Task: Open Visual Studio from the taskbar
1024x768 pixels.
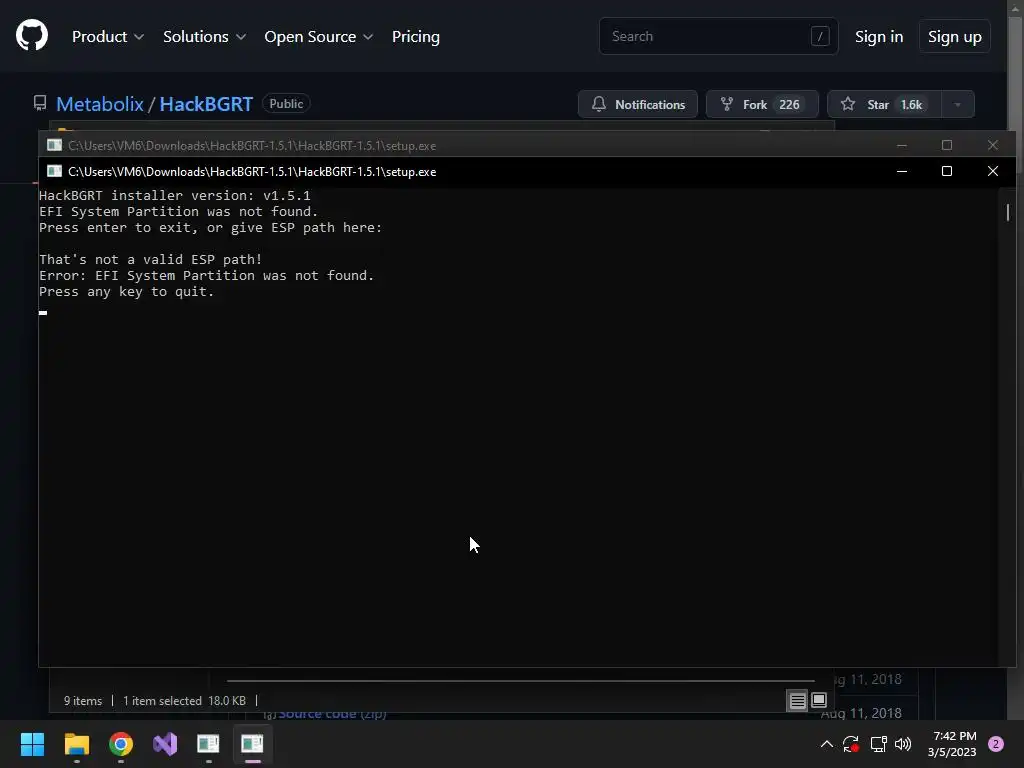Action: click(x=165, y=744)
